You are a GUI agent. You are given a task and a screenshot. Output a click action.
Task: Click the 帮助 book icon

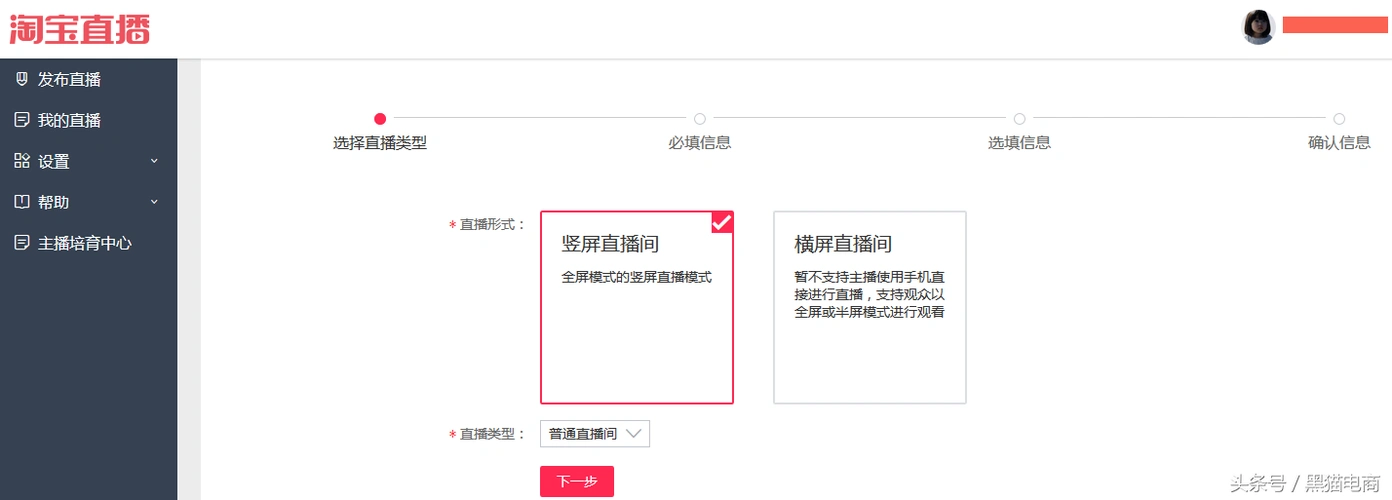pyautogui.click(x=22, y=202)
